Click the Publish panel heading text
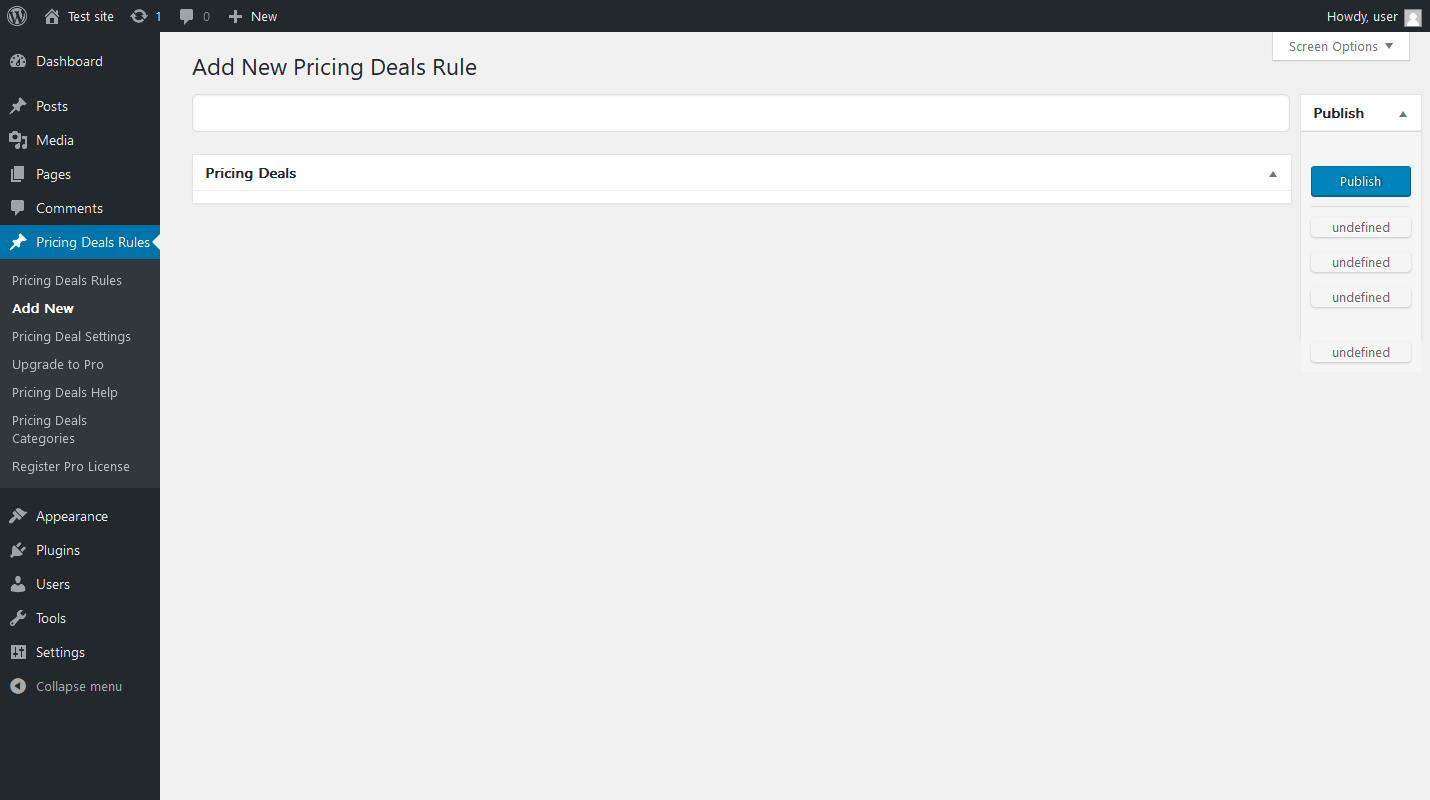 point(1339,113)
